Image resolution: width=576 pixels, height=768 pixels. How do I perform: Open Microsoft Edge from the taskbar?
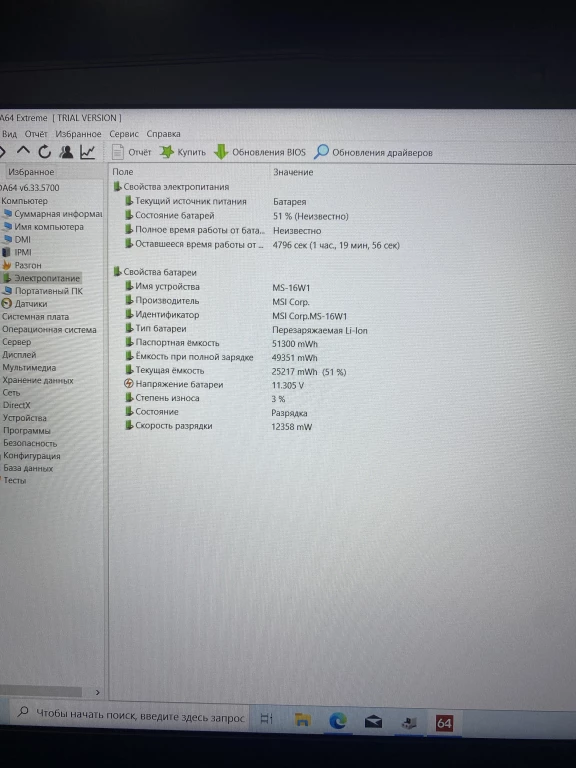click(338, 720)
